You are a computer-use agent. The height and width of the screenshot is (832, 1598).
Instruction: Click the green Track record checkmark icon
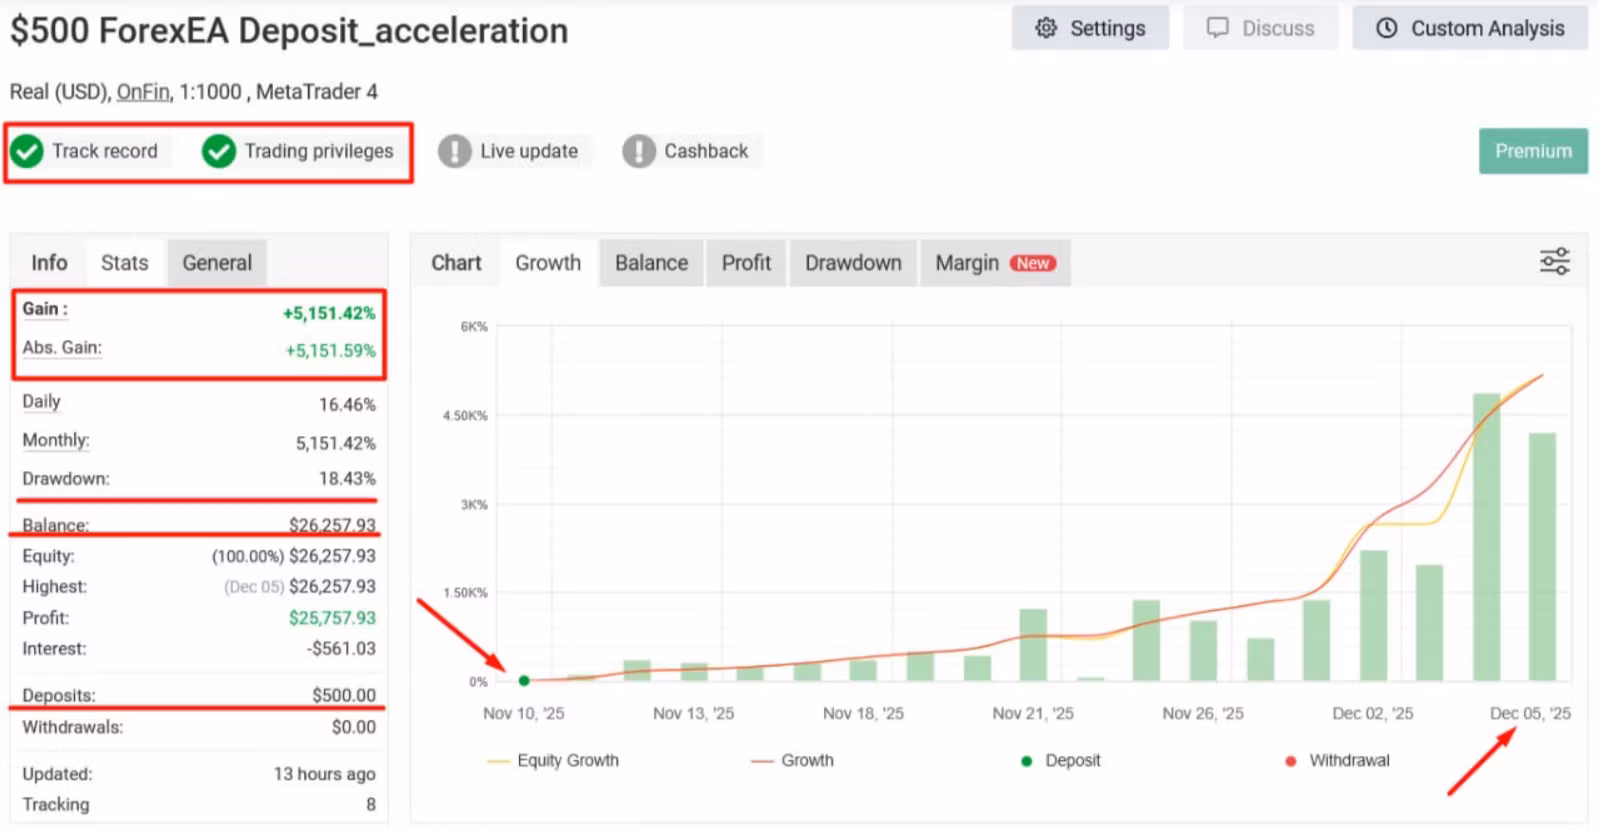coord(27,151)
